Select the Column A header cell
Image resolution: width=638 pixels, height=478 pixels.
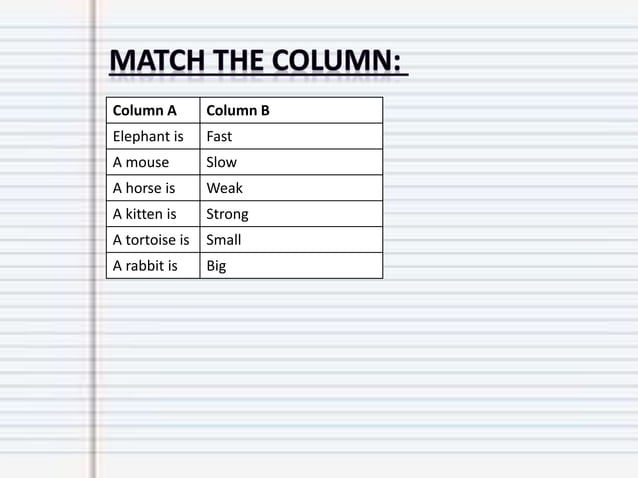153,110
